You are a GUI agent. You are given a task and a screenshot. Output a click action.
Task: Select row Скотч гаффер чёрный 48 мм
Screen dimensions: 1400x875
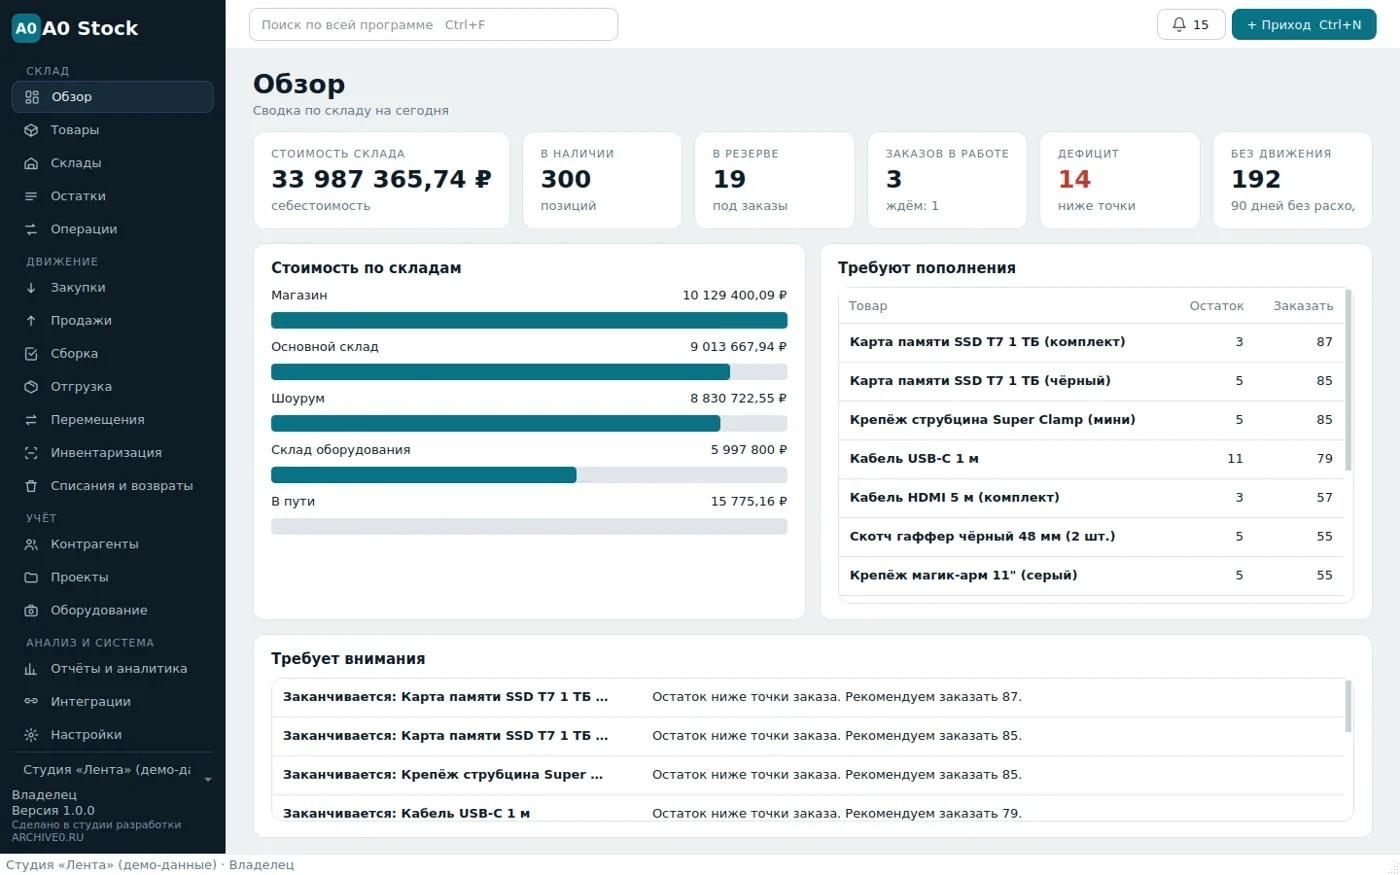[x=1092, y=537]
